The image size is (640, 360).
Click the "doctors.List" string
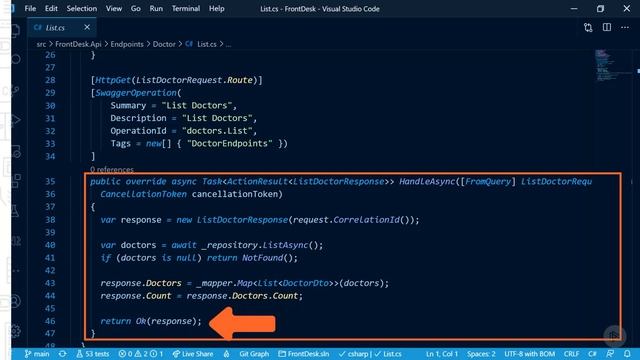(x=217, y=131)
